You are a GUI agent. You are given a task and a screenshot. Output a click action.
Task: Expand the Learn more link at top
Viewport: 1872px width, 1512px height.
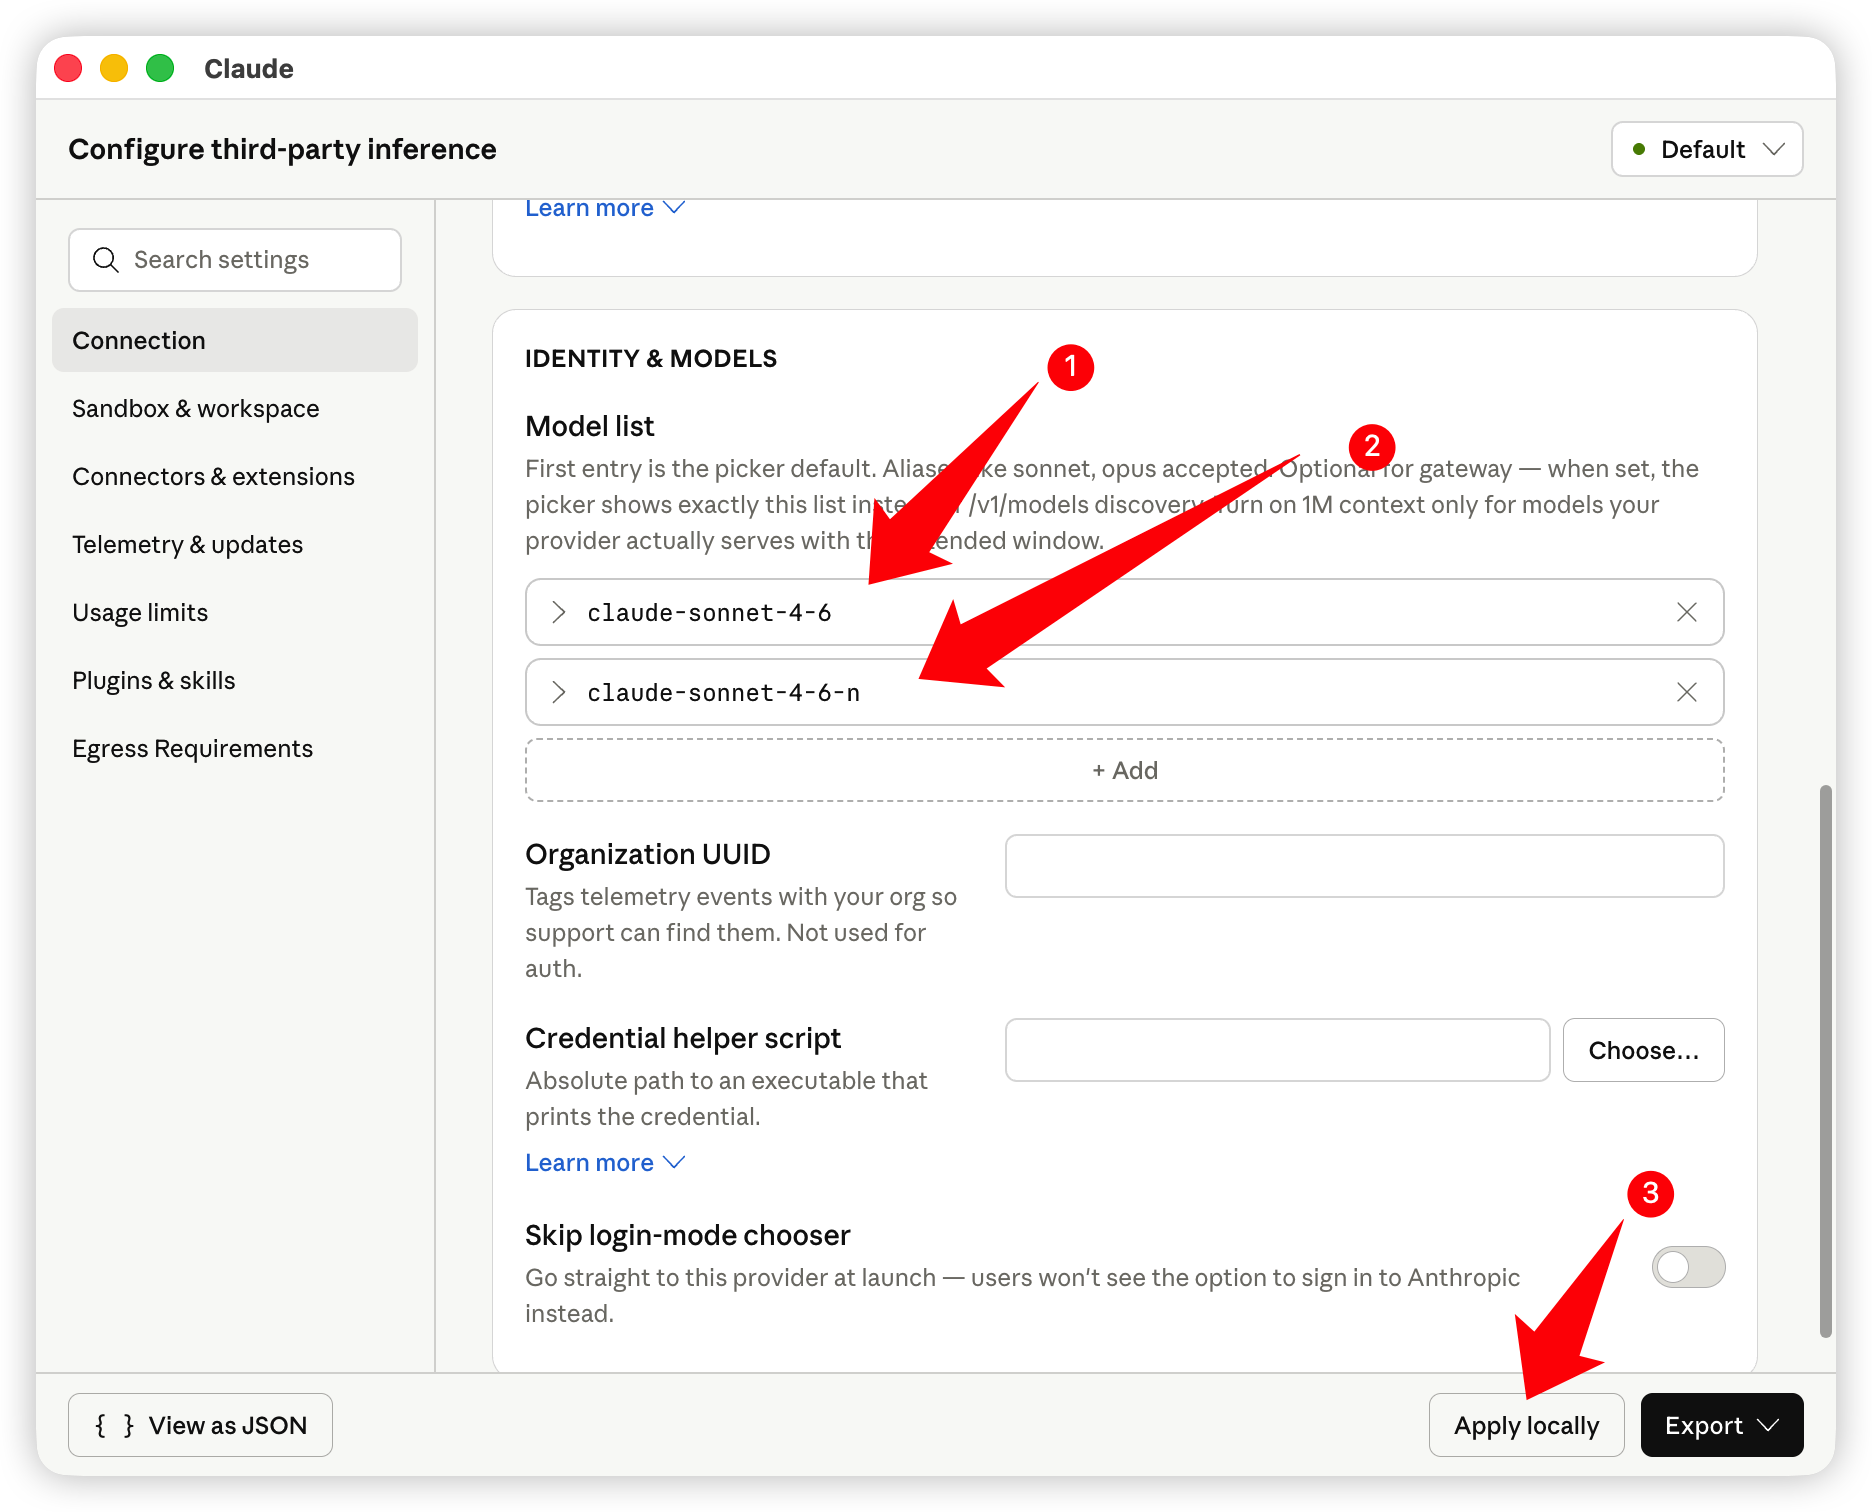(605, 208)
